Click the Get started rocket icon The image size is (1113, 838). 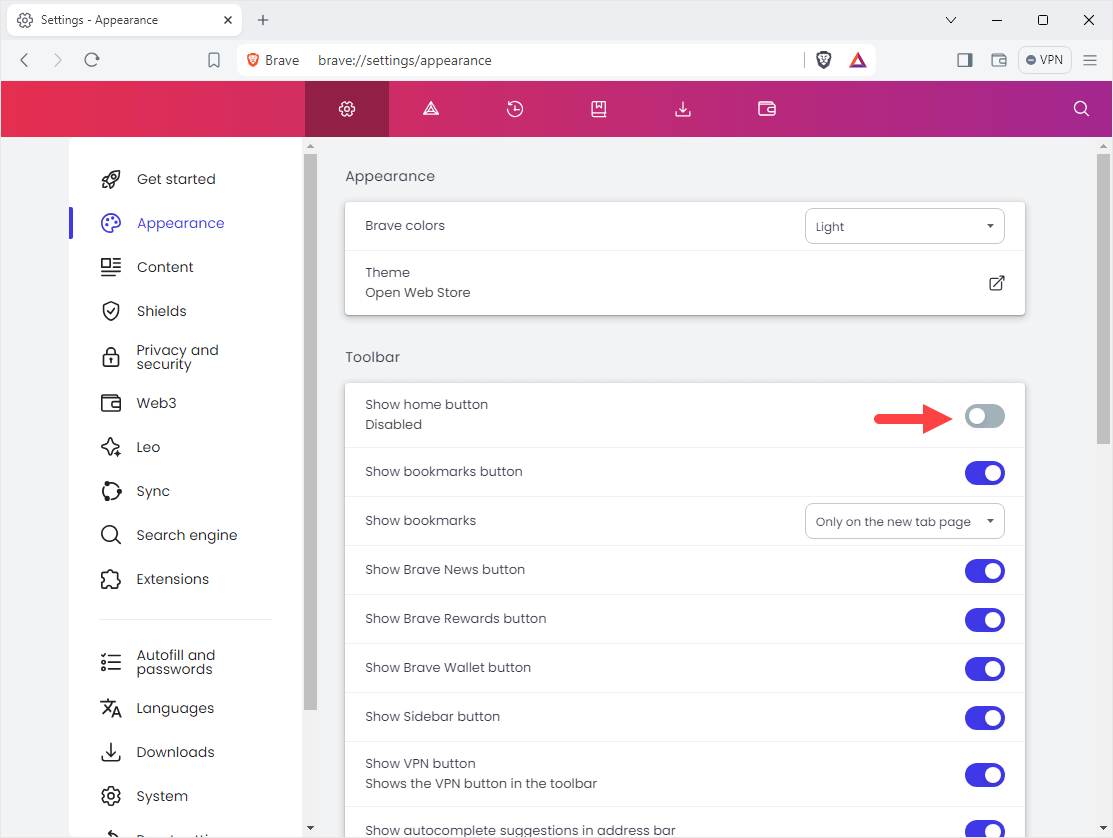111,180
